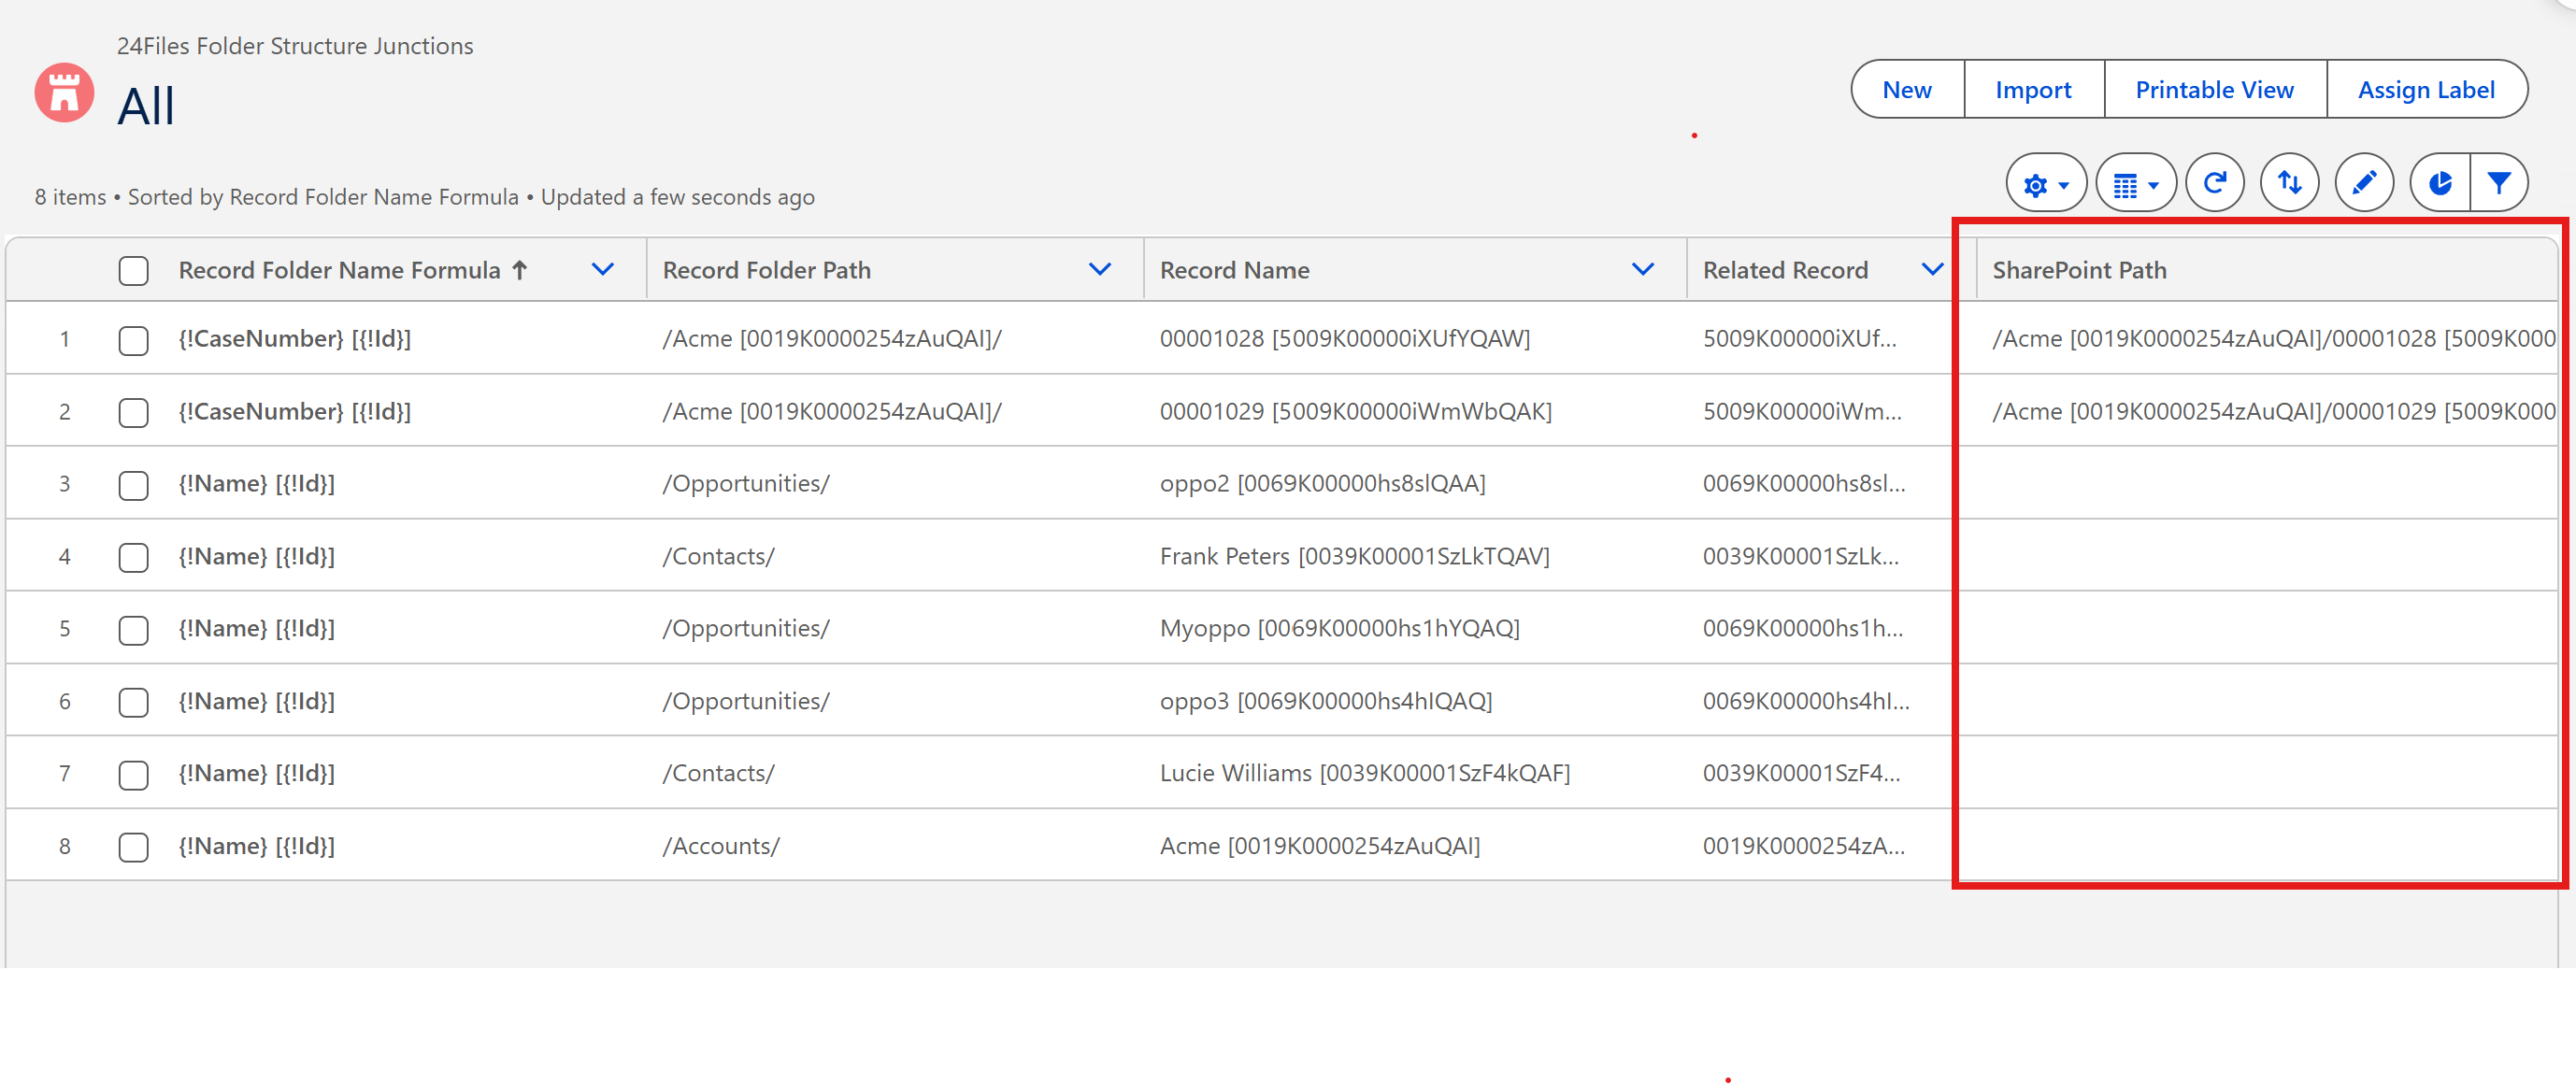Viewport: 2576px width, 1084px height.
Task: Open Record Name column dropdown chevron
Action: (1642, 270)
